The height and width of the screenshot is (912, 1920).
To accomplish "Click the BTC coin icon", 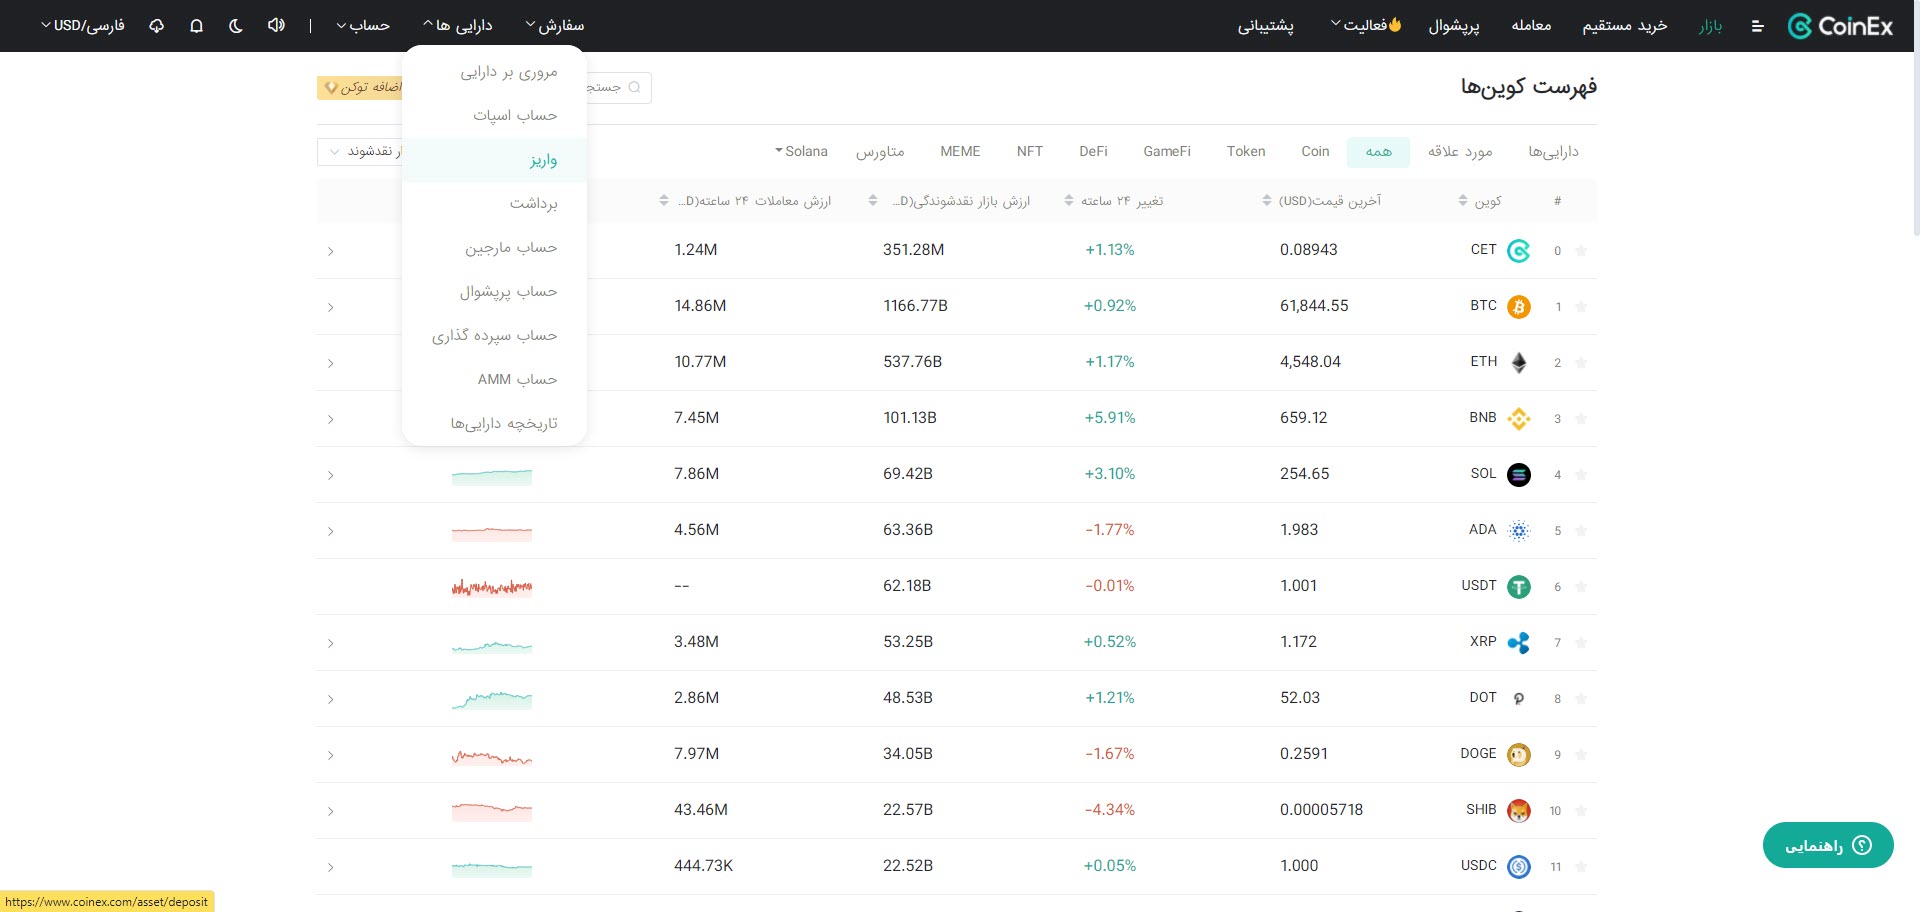I will pos(1518,307).
